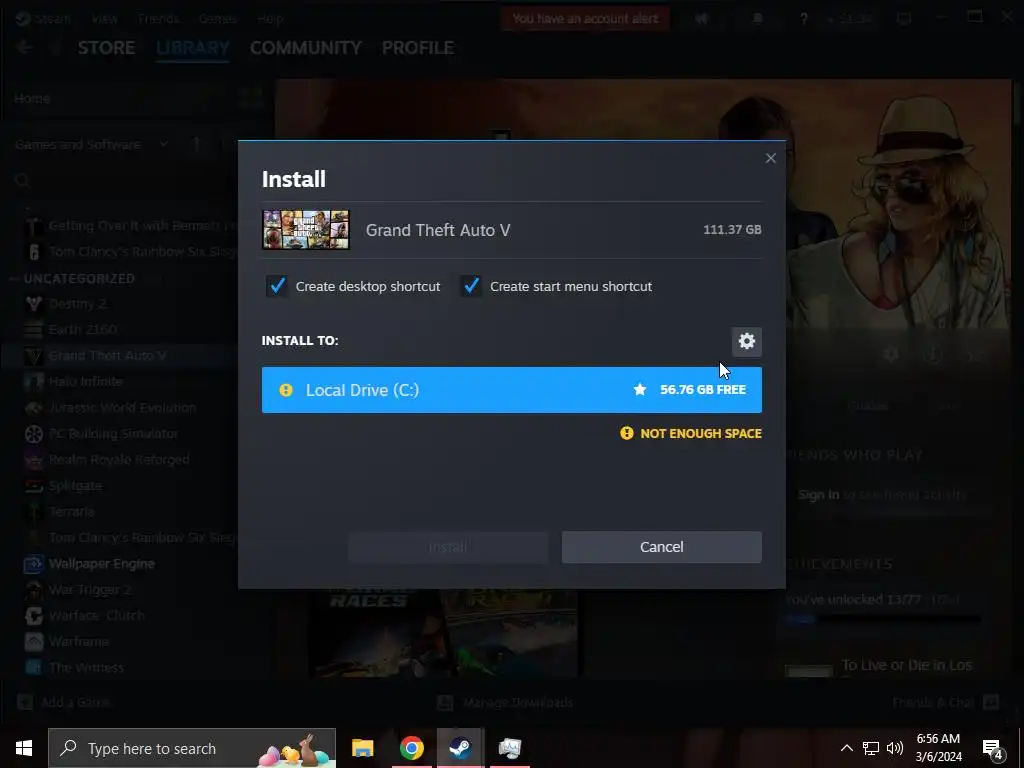Open Google Chrome from the taskbar
This screenshot has width=1024, height=768.
(411, 748)
